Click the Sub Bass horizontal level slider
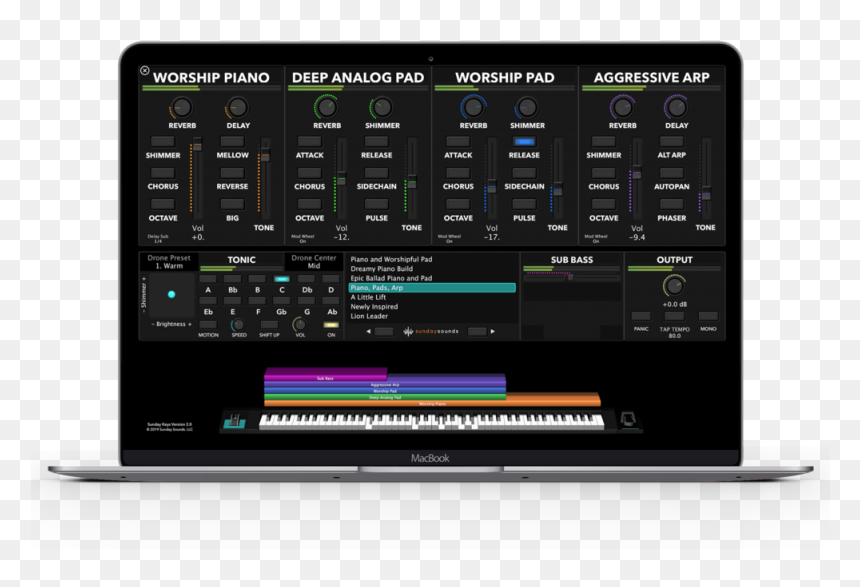Screen dimensions: 860x587 [572, 278]
